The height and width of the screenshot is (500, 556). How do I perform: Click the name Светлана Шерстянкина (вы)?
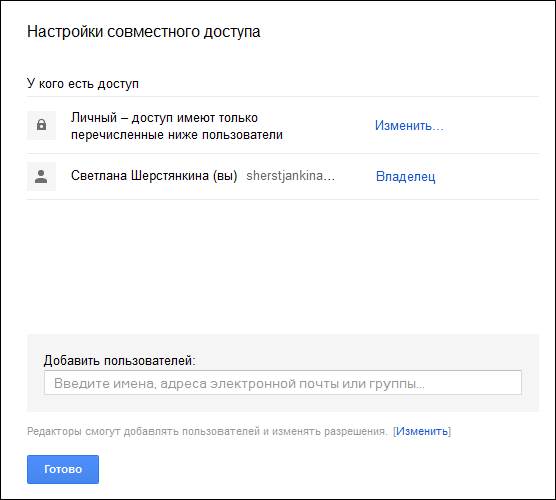coord(154,176)
